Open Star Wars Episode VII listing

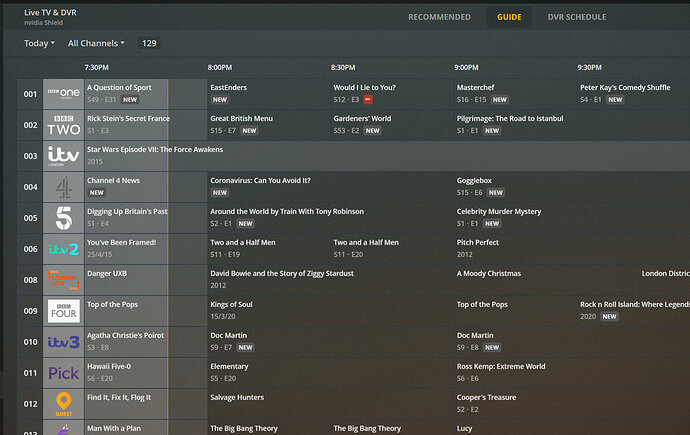387,156
